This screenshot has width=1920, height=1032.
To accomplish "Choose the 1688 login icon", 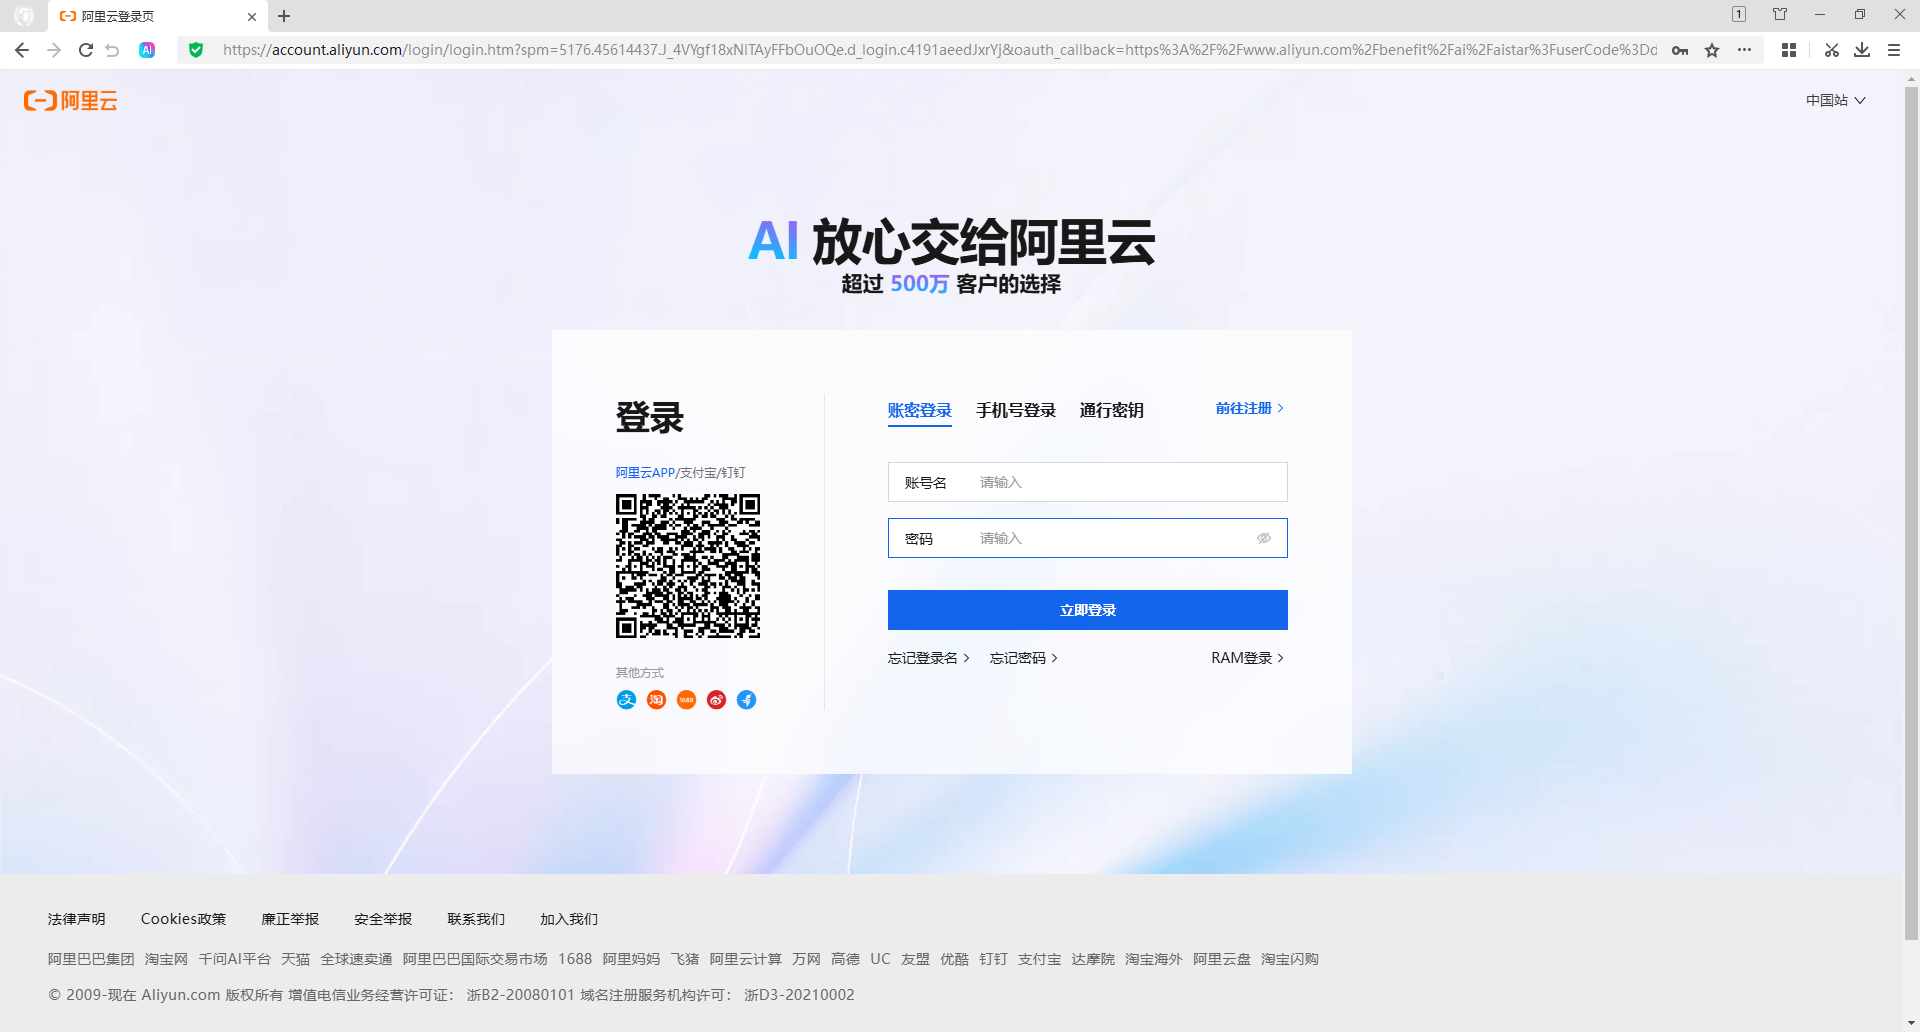I will 686,700.
